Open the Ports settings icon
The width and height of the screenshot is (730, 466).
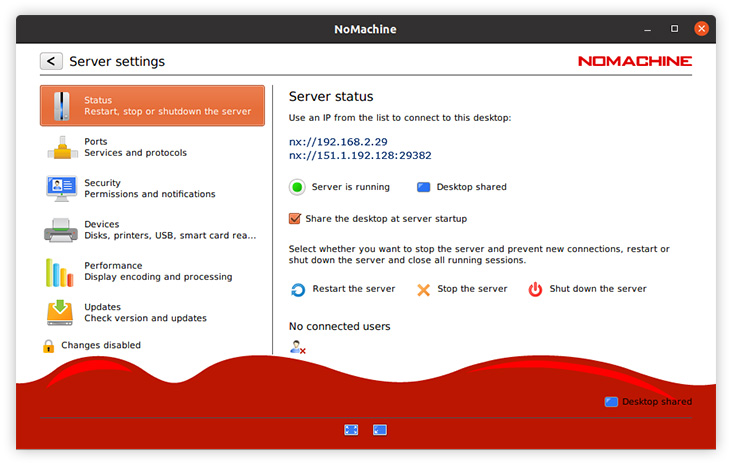61,148
